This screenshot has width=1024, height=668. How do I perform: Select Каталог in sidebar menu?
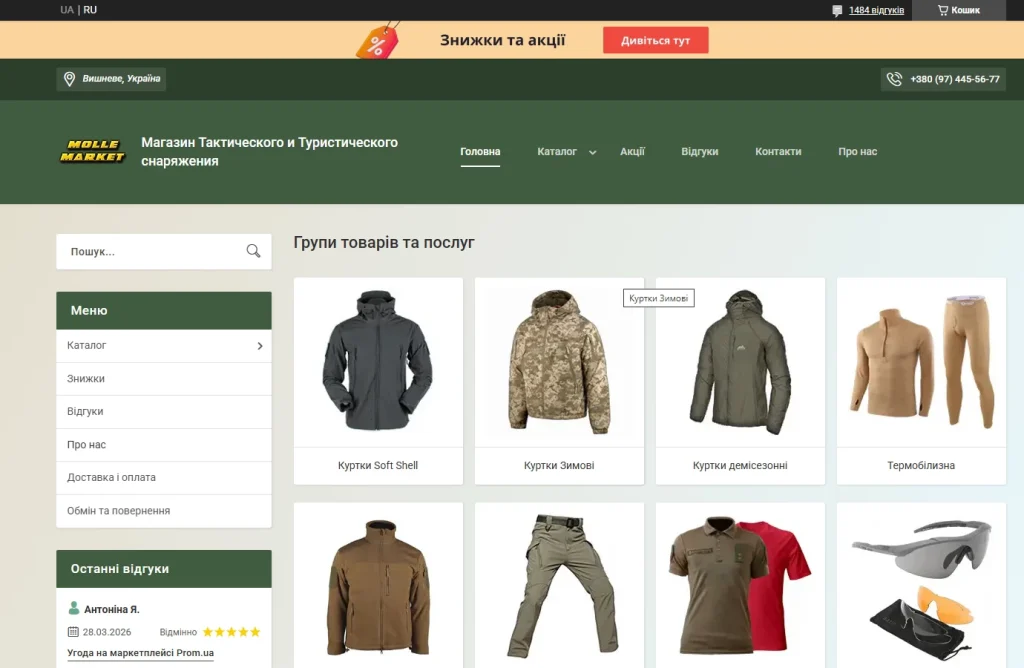(164, 345)
